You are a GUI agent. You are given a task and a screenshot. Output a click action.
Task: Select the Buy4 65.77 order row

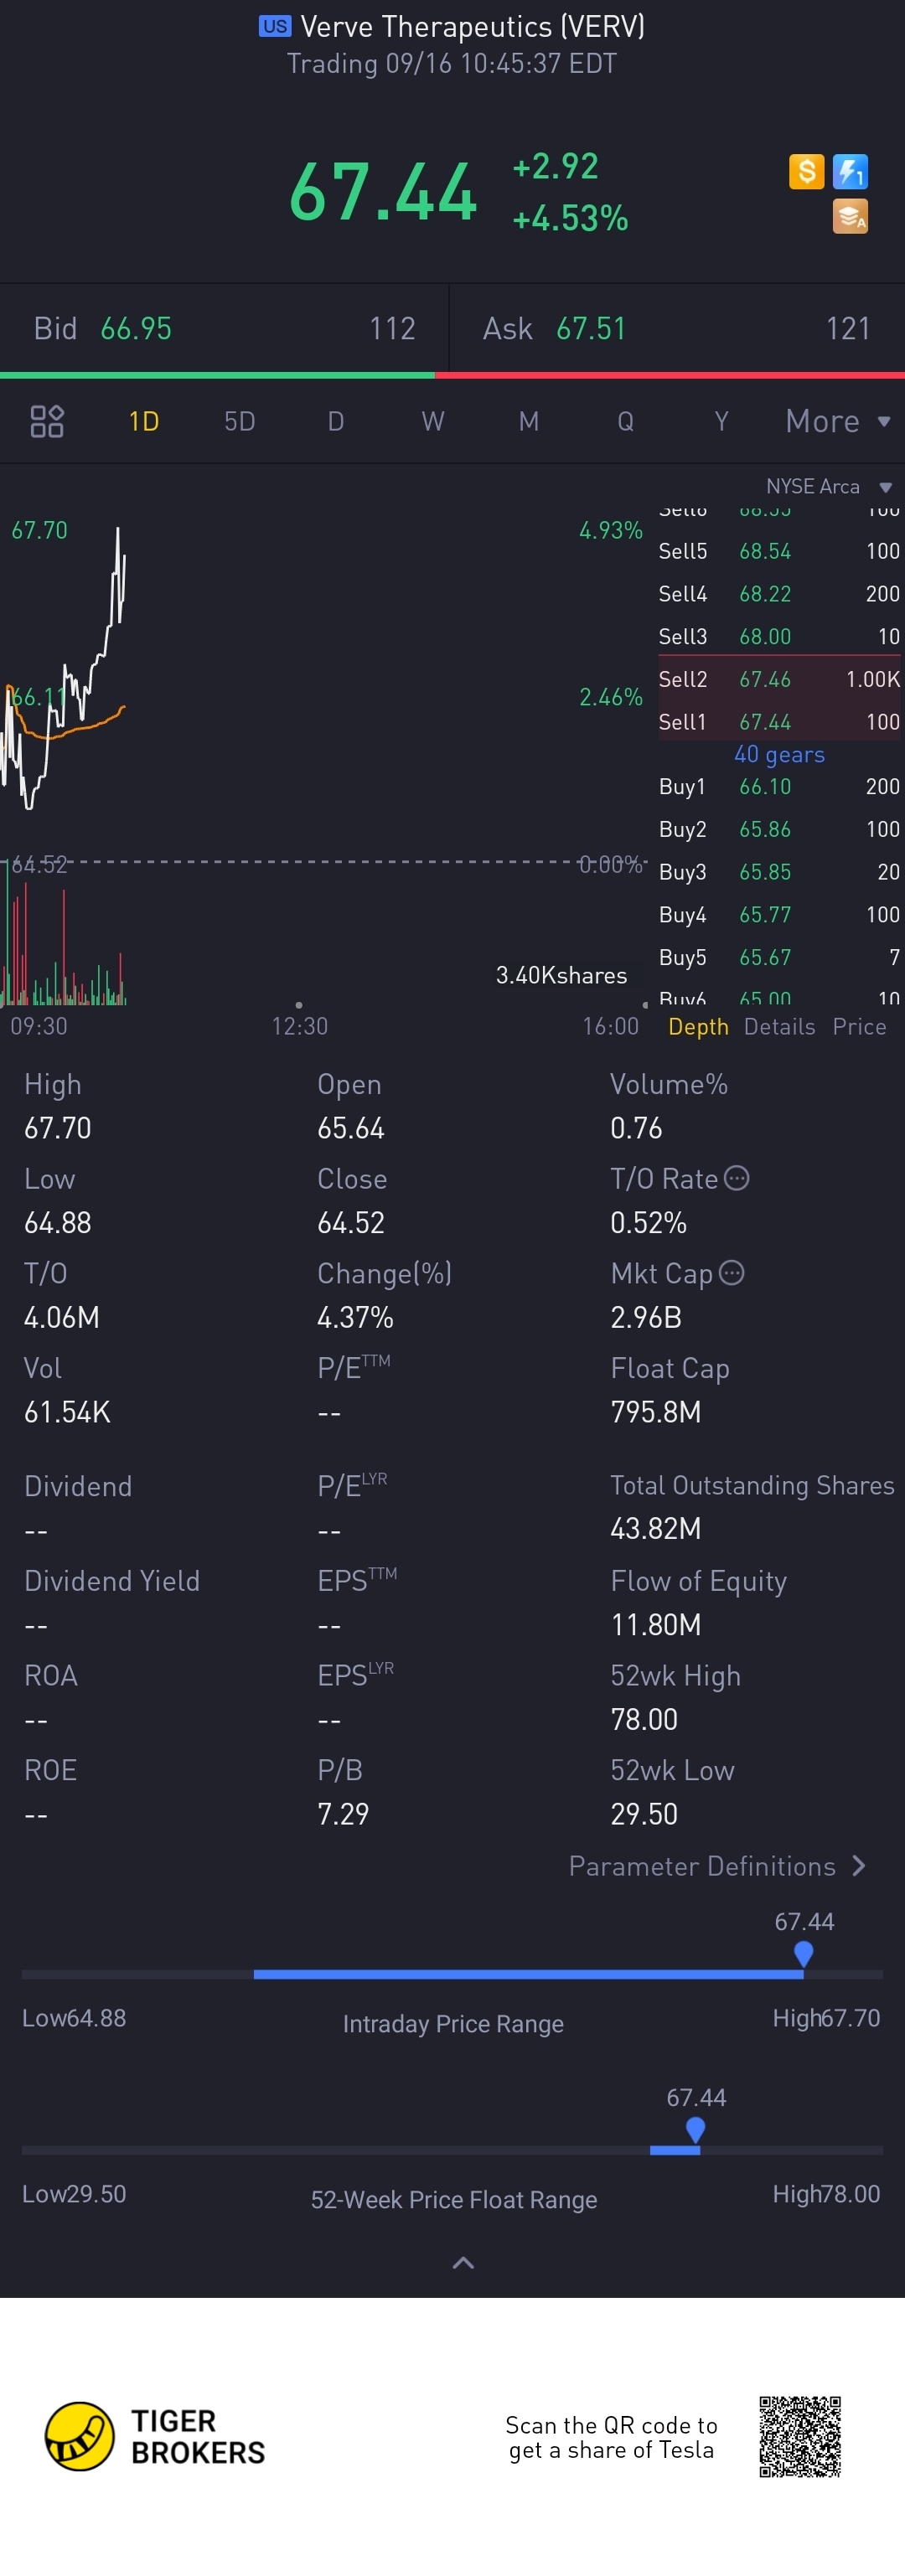(x=779, y=914)
